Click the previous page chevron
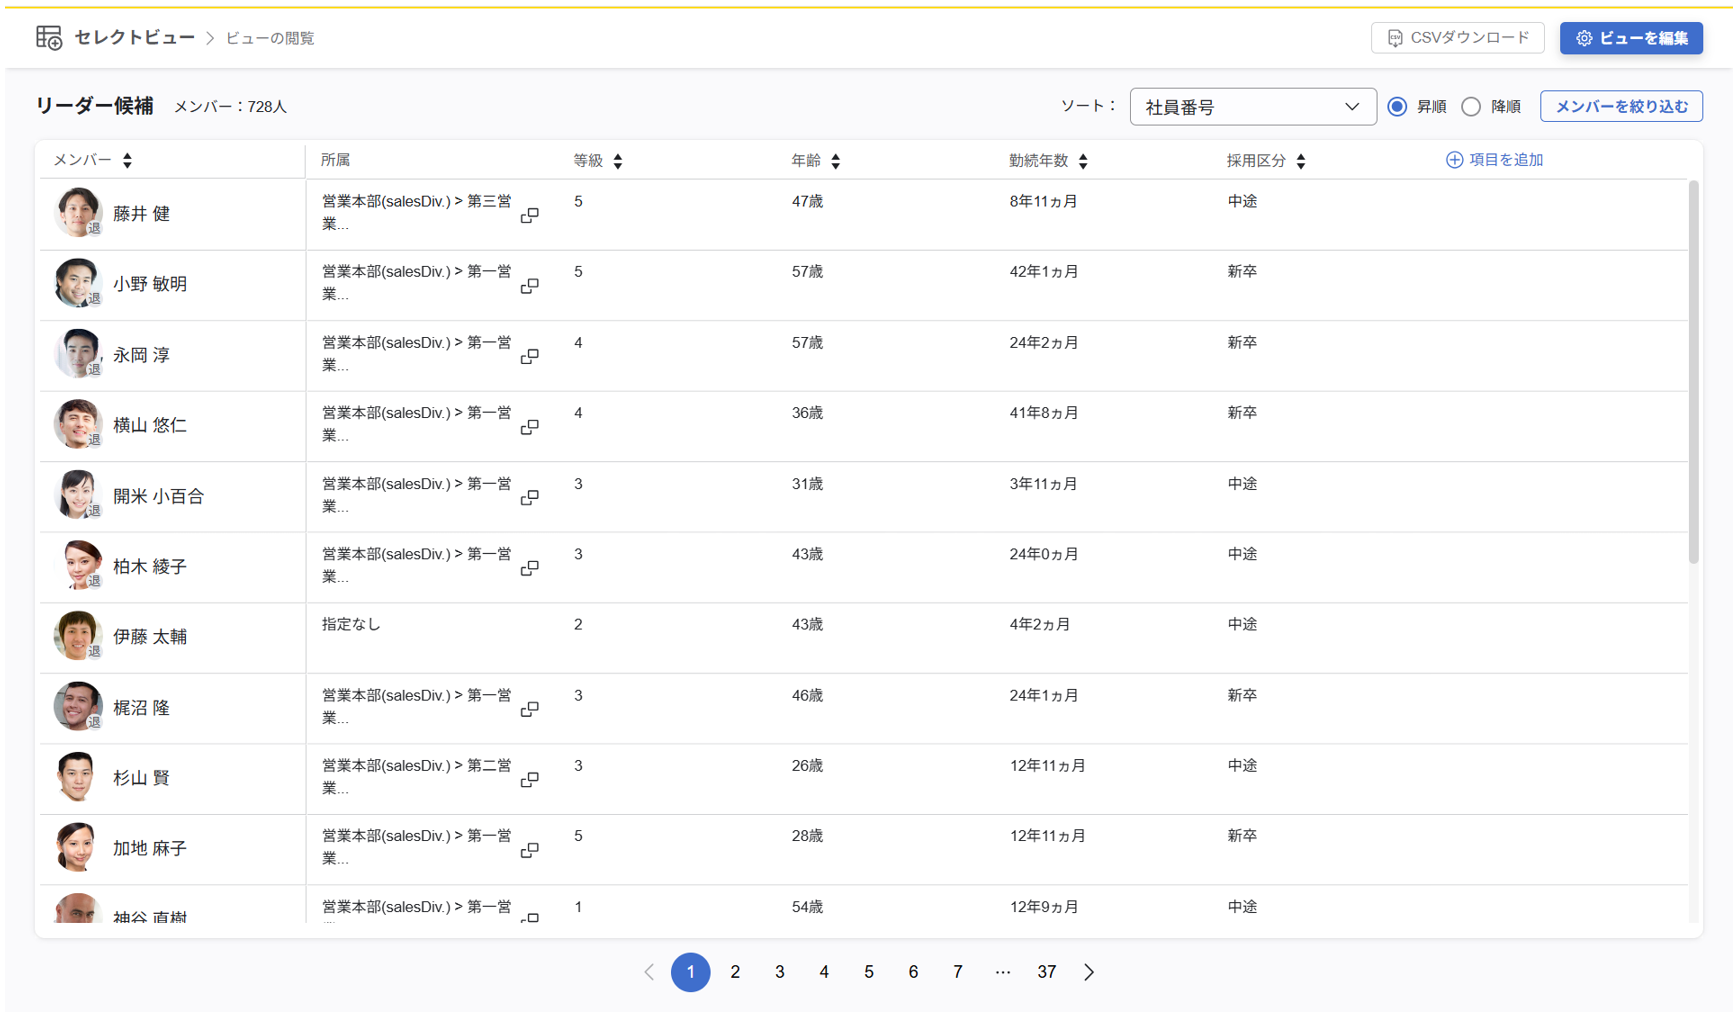 click(x=649, y=972)
